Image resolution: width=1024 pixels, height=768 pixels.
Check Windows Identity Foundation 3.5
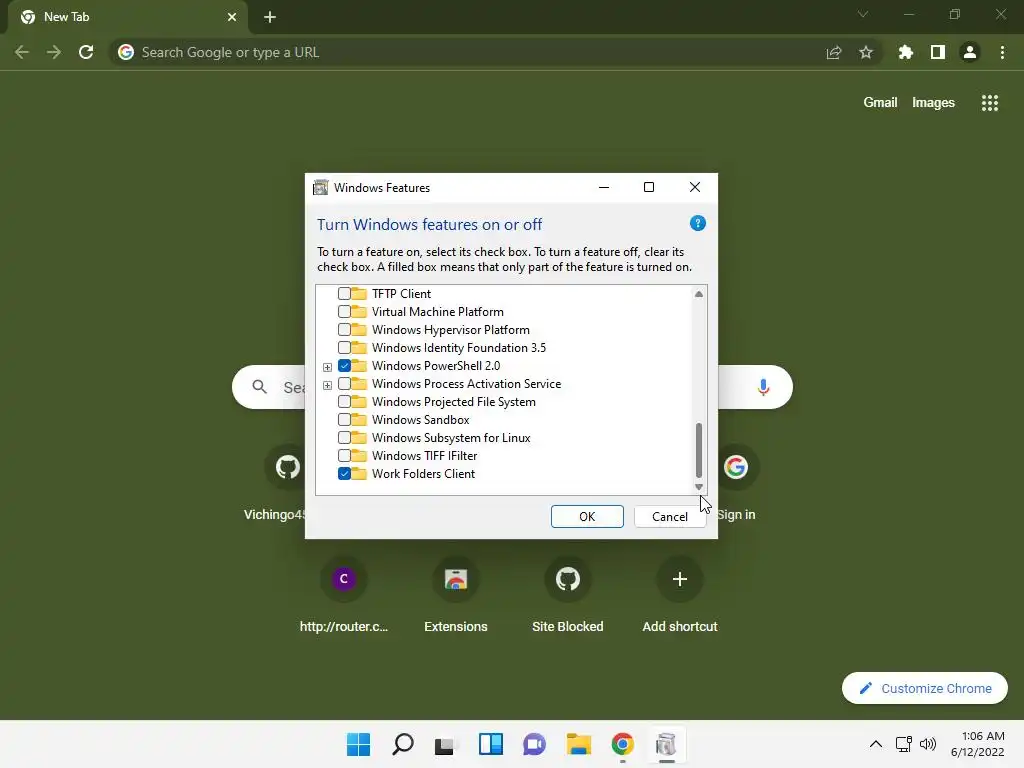coord(344,347)
